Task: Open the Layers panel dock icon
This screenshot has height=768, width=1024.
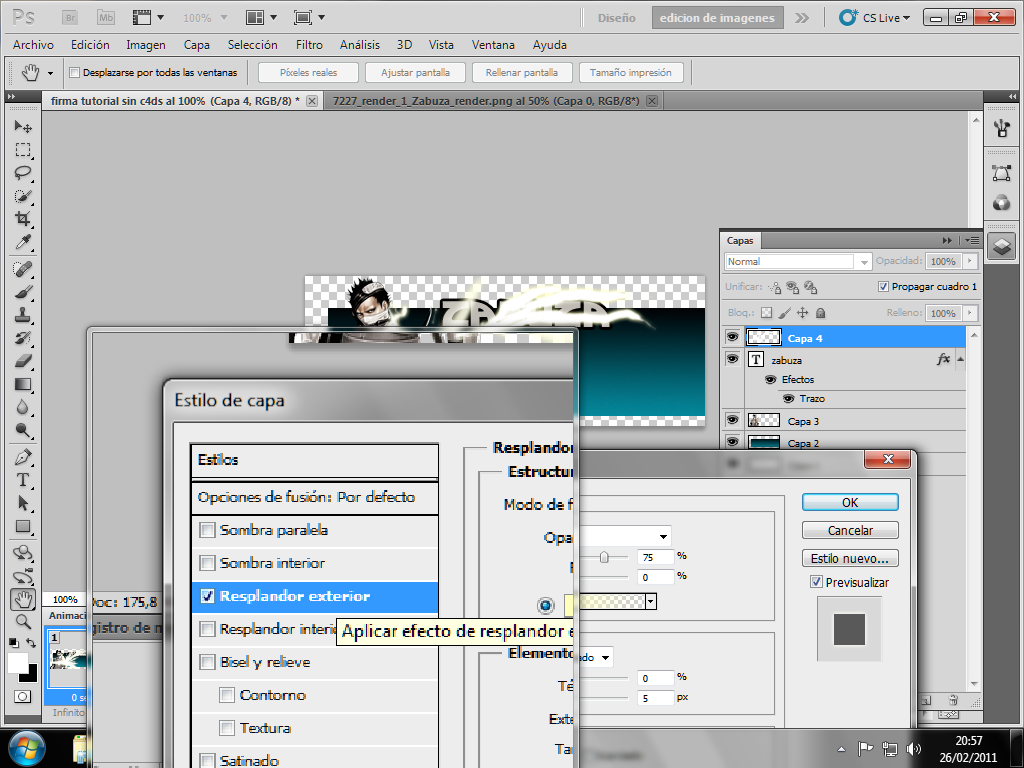Action: coord(1002,247)
